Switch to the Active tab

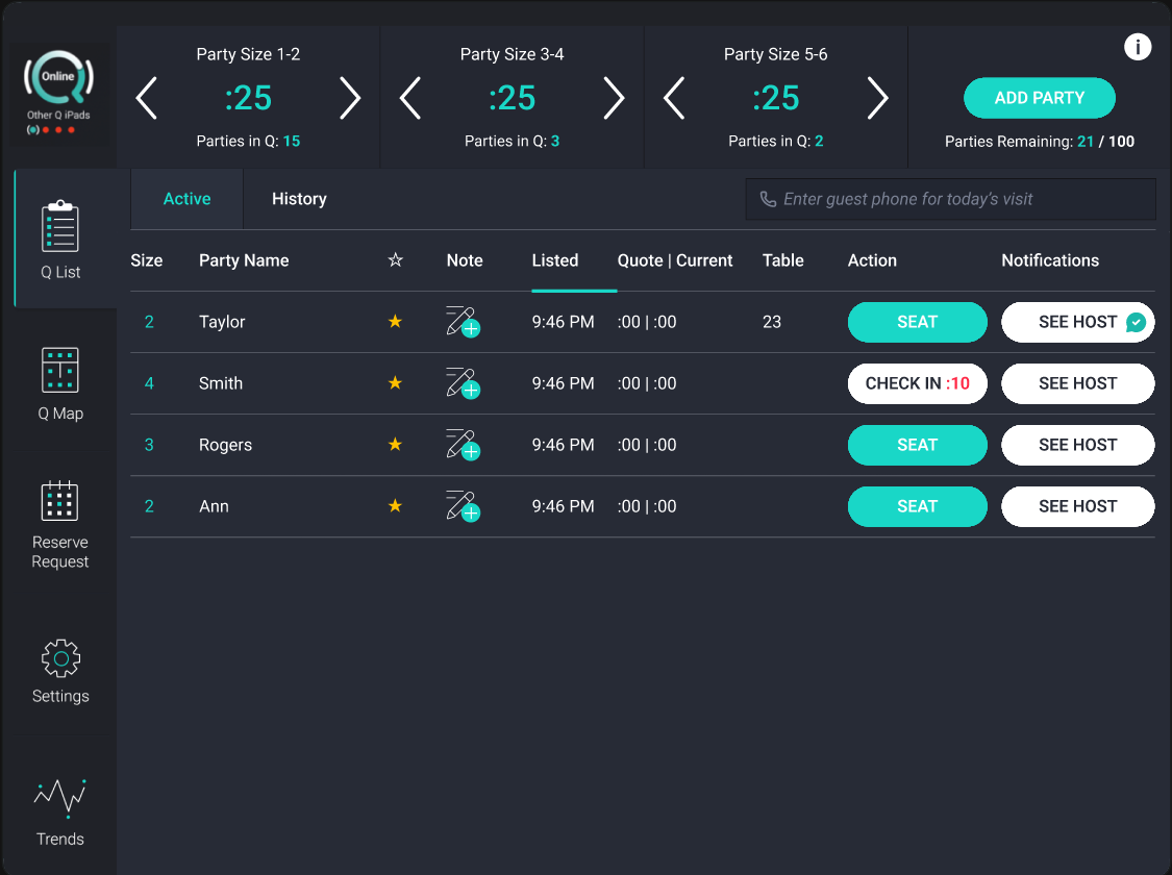[187, 199]
